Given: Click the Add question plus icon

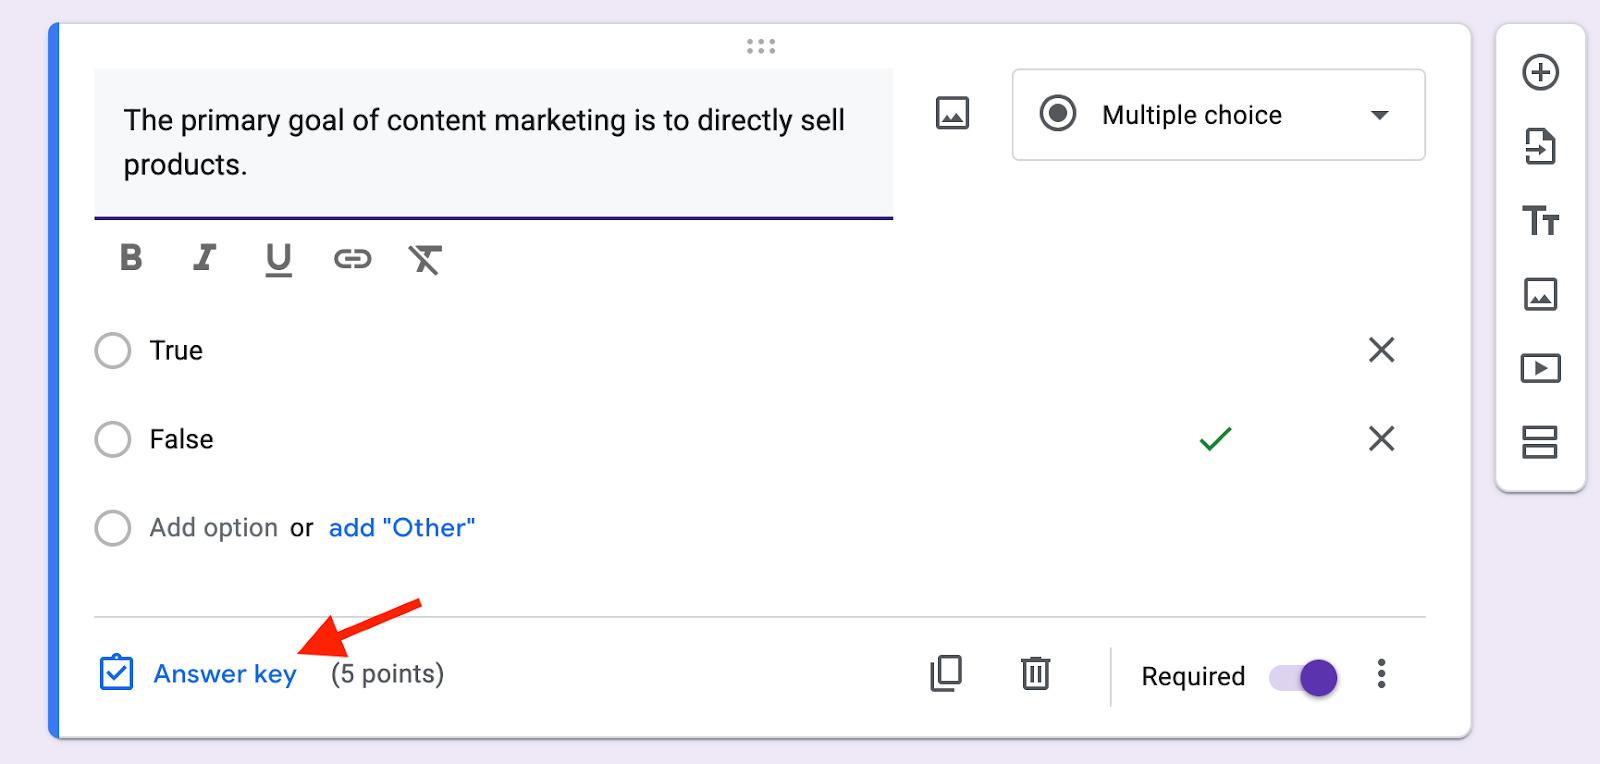Looking at the screenshot, I should point(1540,72).
